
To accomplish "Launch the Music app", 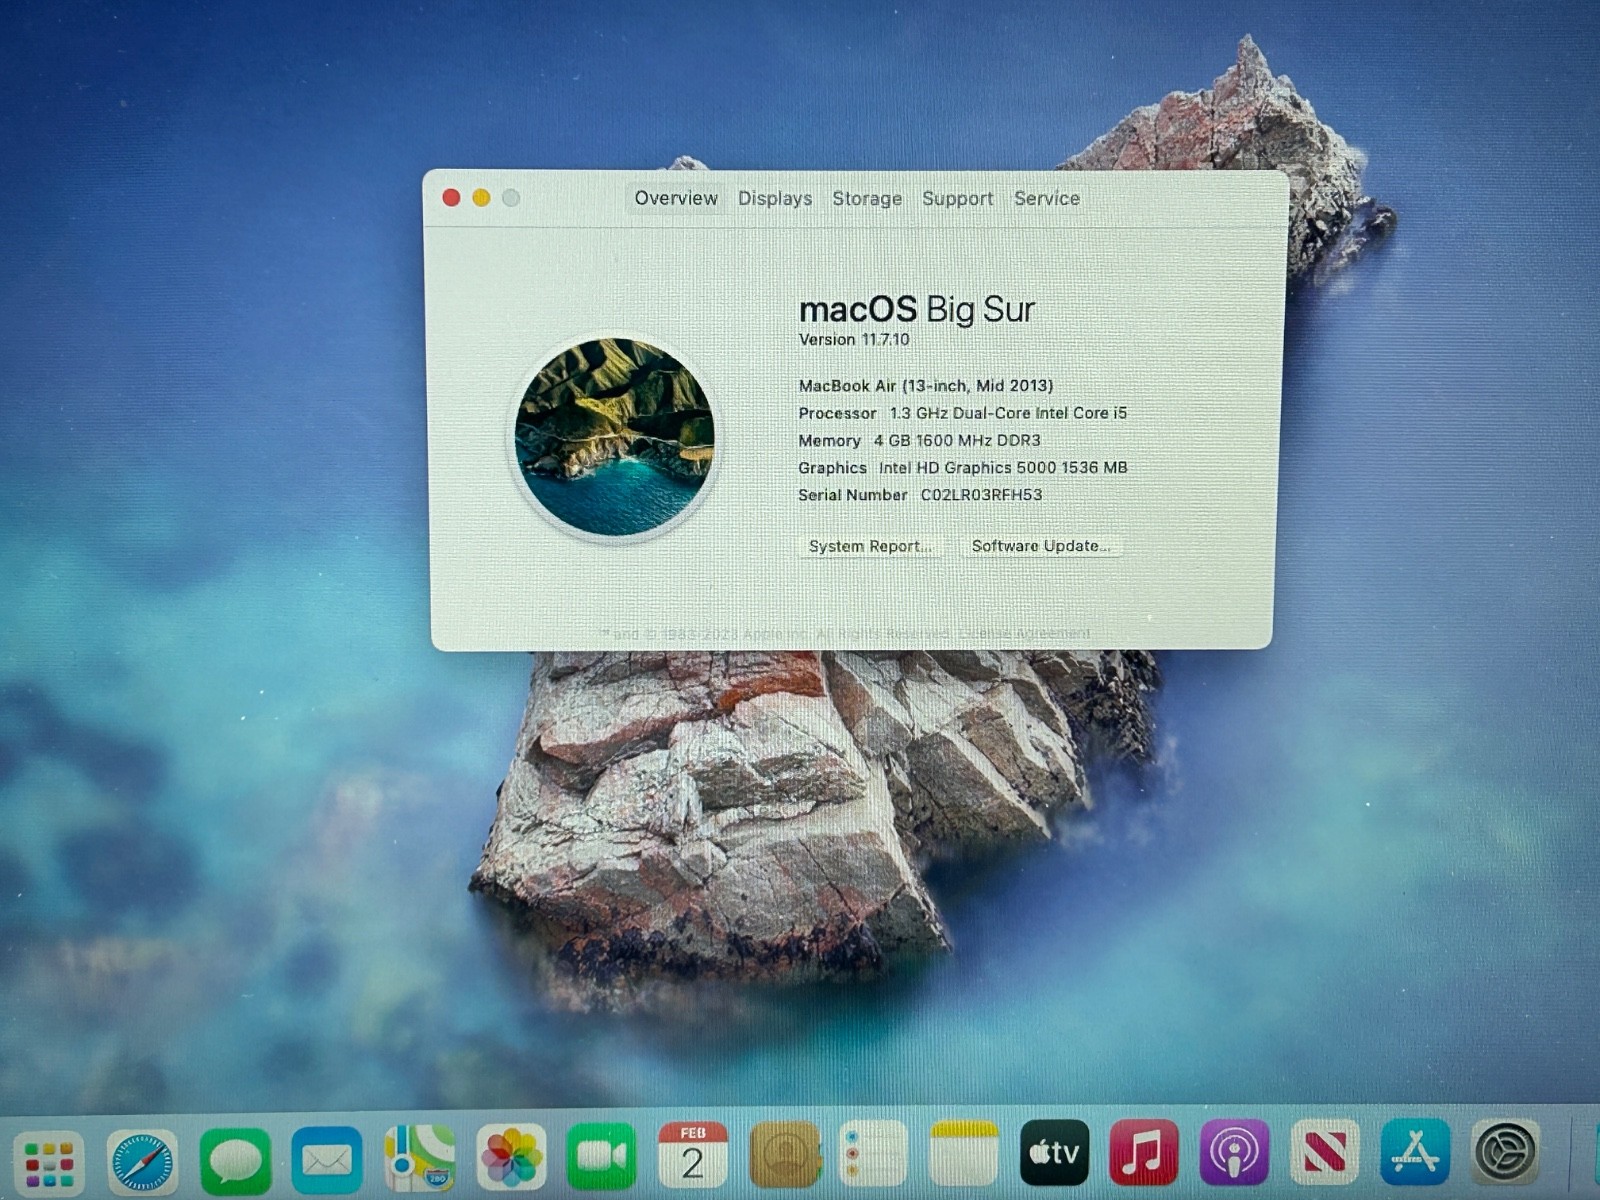I will [1143, 1153].
